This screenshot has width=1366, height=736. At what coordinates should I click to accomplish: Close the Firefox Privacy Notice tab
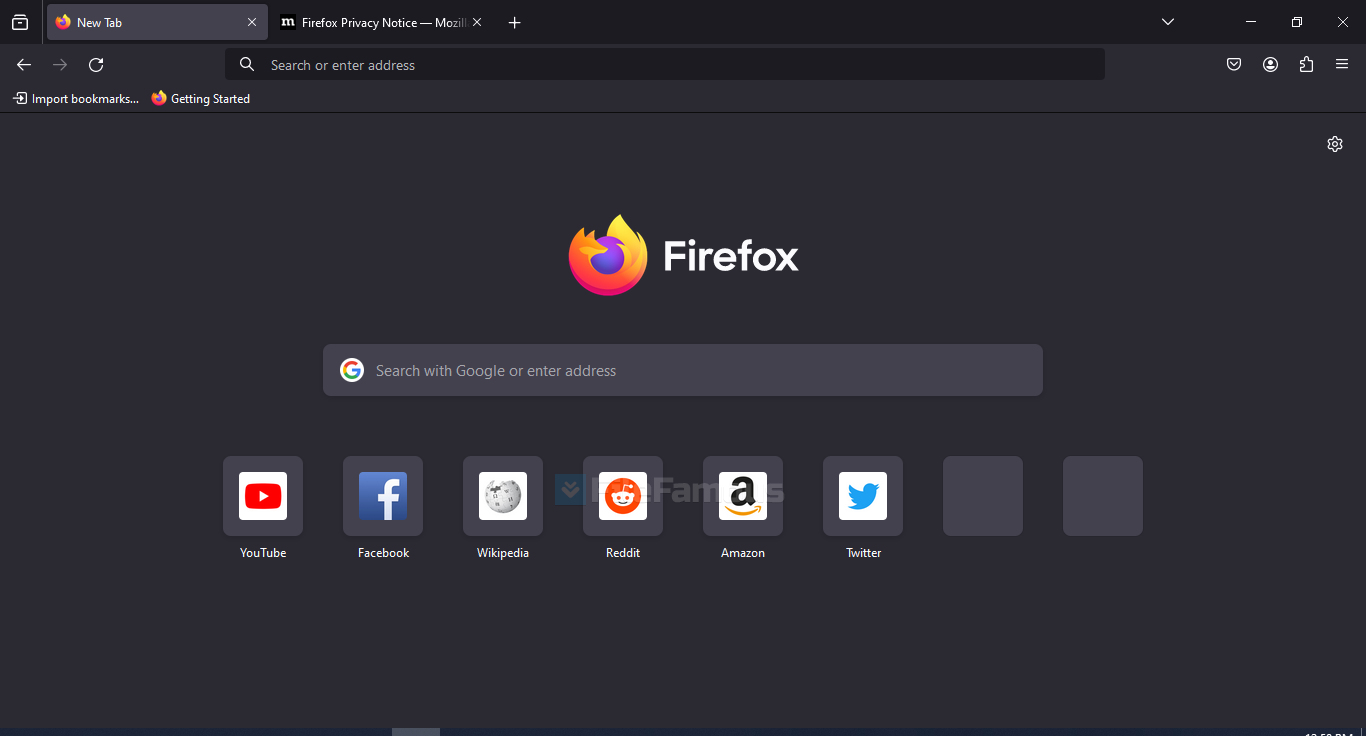(477, 22)
